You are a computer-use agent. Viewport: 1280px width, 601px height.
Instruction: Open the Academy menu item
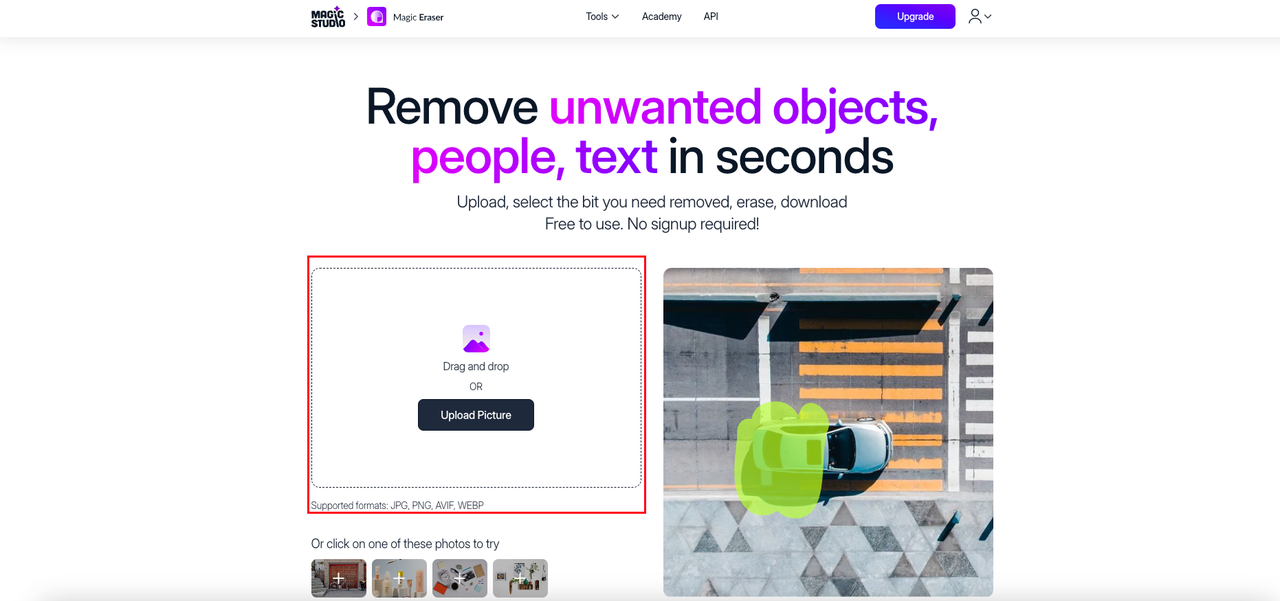tap(662, 17)
